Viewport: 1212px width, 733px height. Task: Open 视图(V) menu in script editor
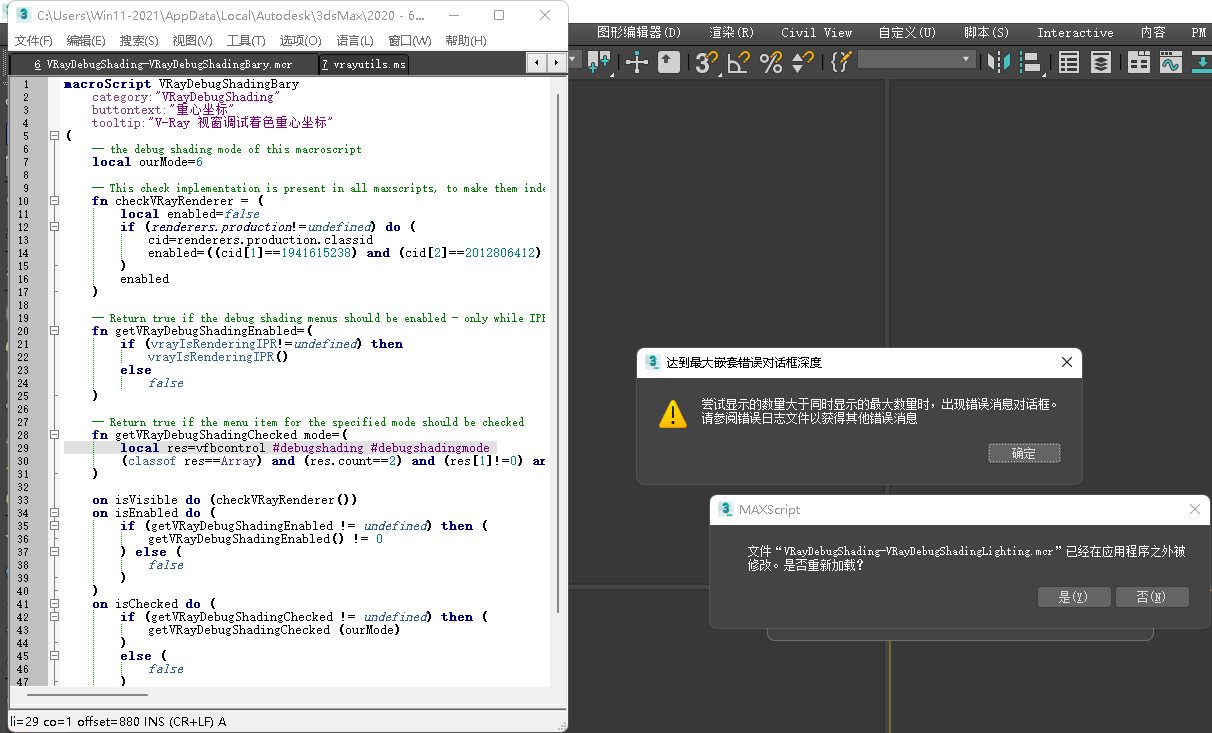[x=192, y=41]
